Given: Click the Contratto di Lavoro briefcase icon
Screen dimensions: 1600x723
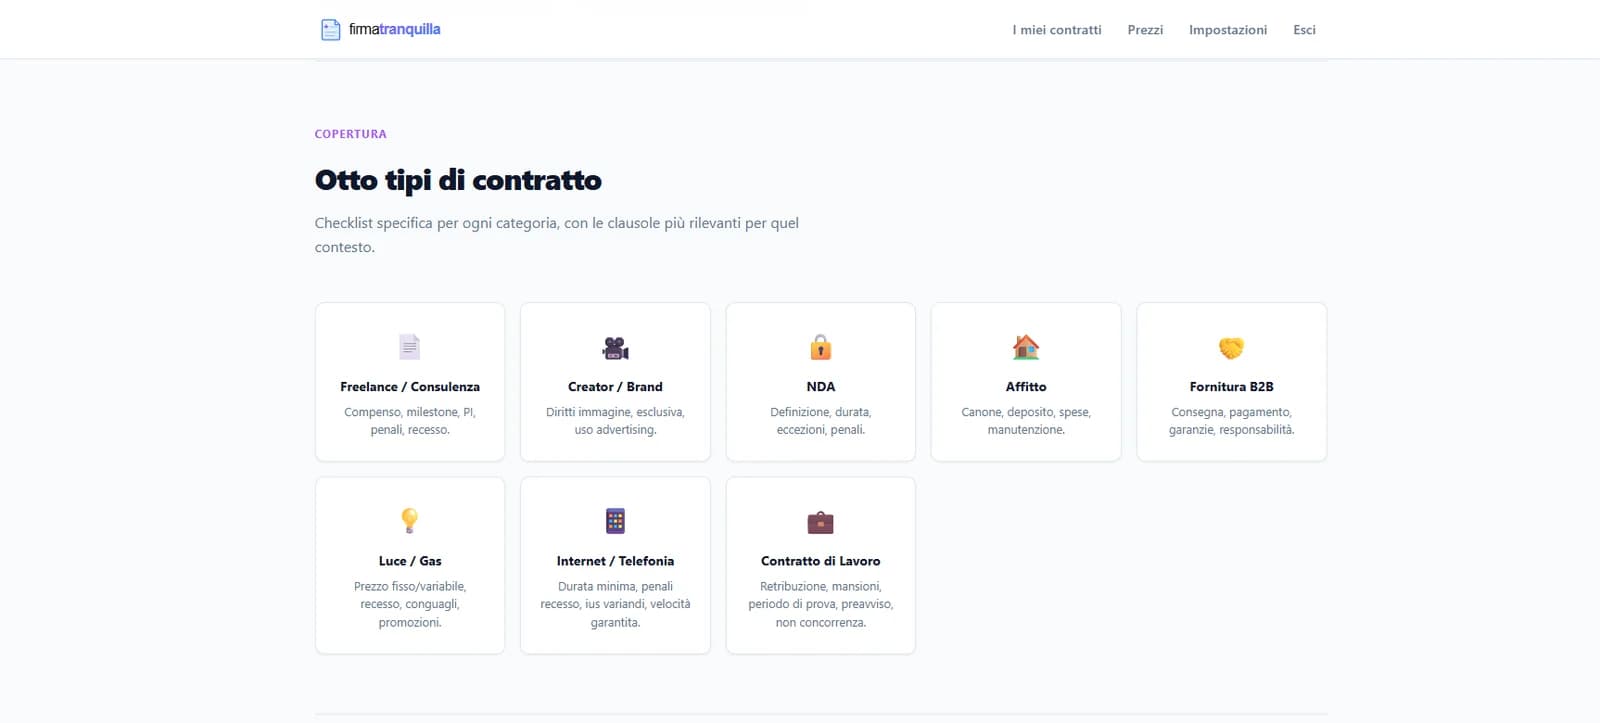Looking at the screenshot, I should pyautogui.click(x=820, y=522).
